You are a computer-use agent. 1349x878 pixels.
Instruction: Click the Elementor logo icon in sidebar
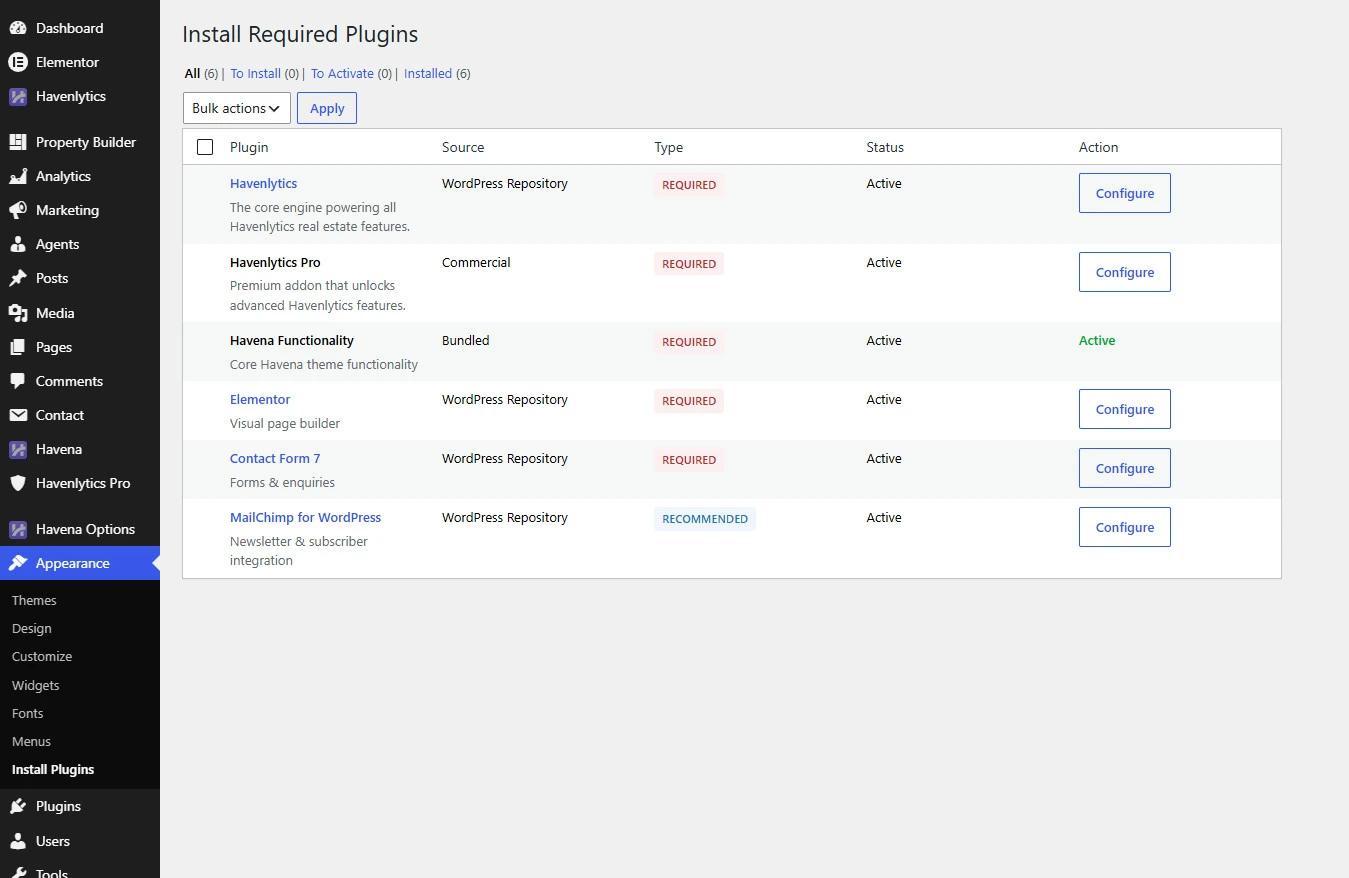click(x=18, y=62)
